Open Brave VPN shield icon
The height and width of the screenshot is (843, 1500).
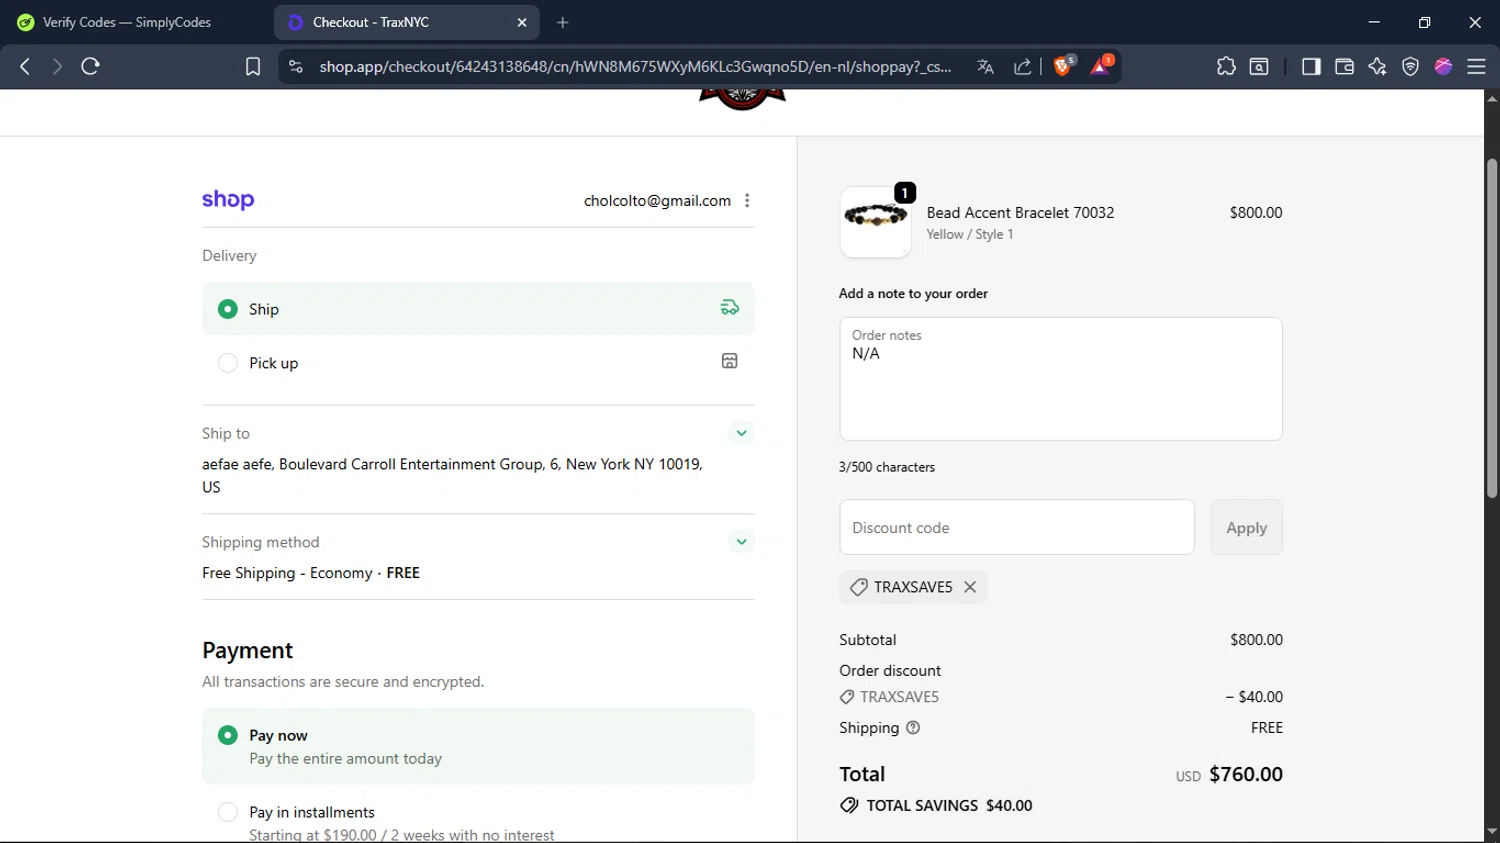(1410, 66)
